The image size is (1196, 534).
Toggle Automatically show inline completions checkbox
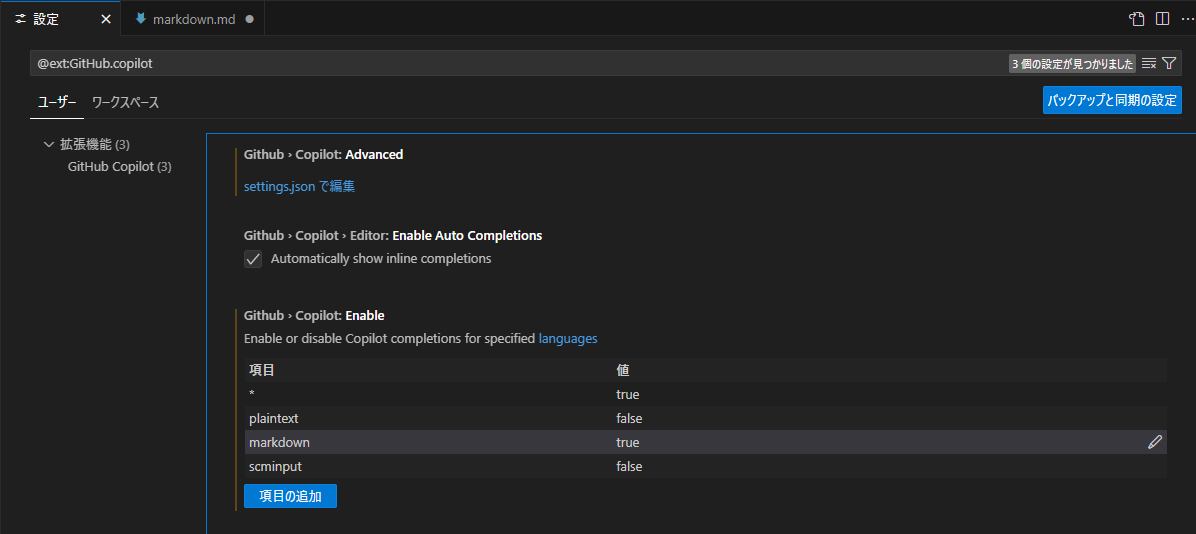click(x=253, y=259)
